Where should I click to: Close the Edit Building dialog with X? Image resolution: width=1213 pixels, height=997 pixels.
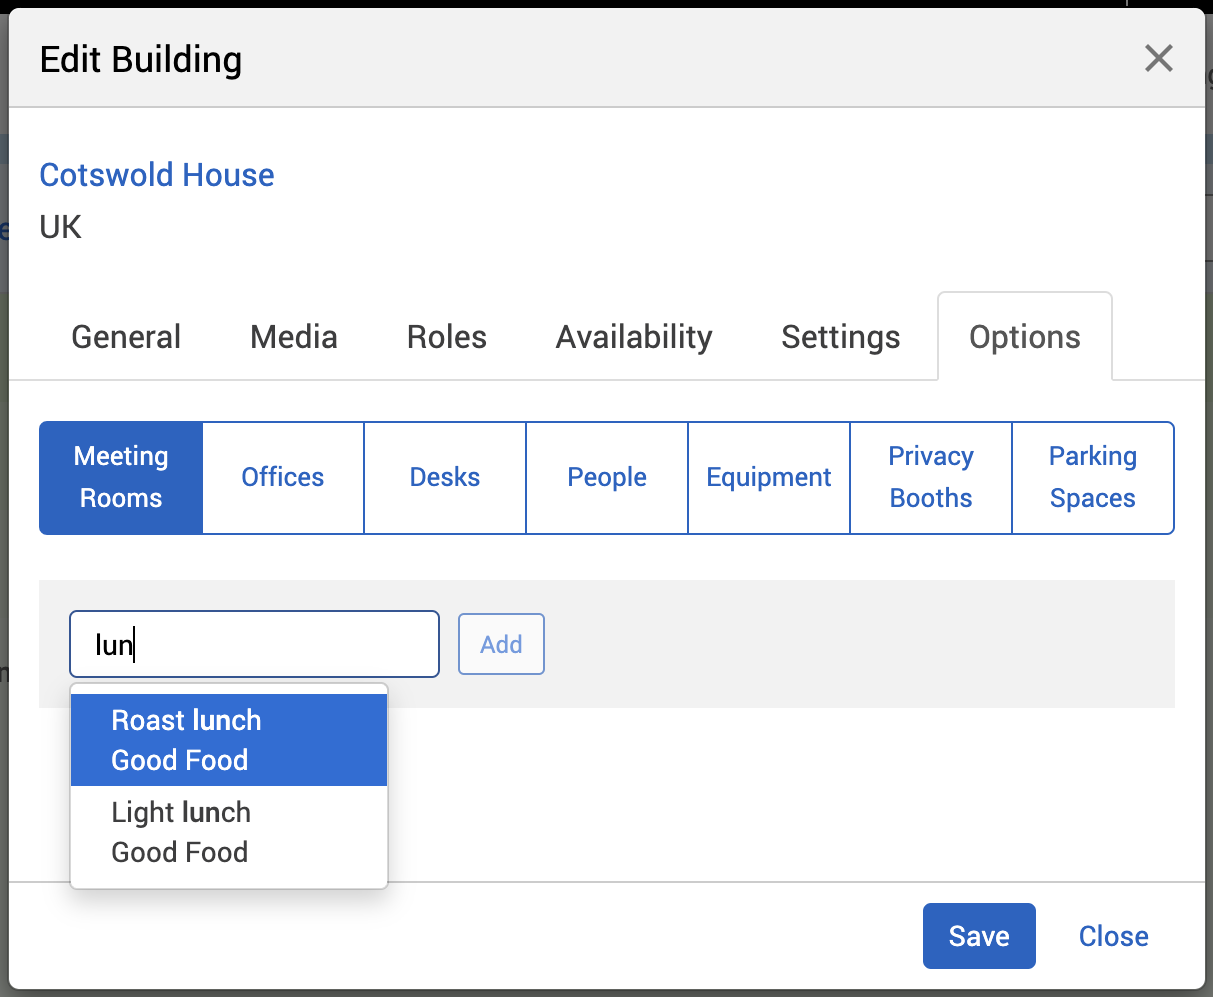click(x=1158, y=59)
